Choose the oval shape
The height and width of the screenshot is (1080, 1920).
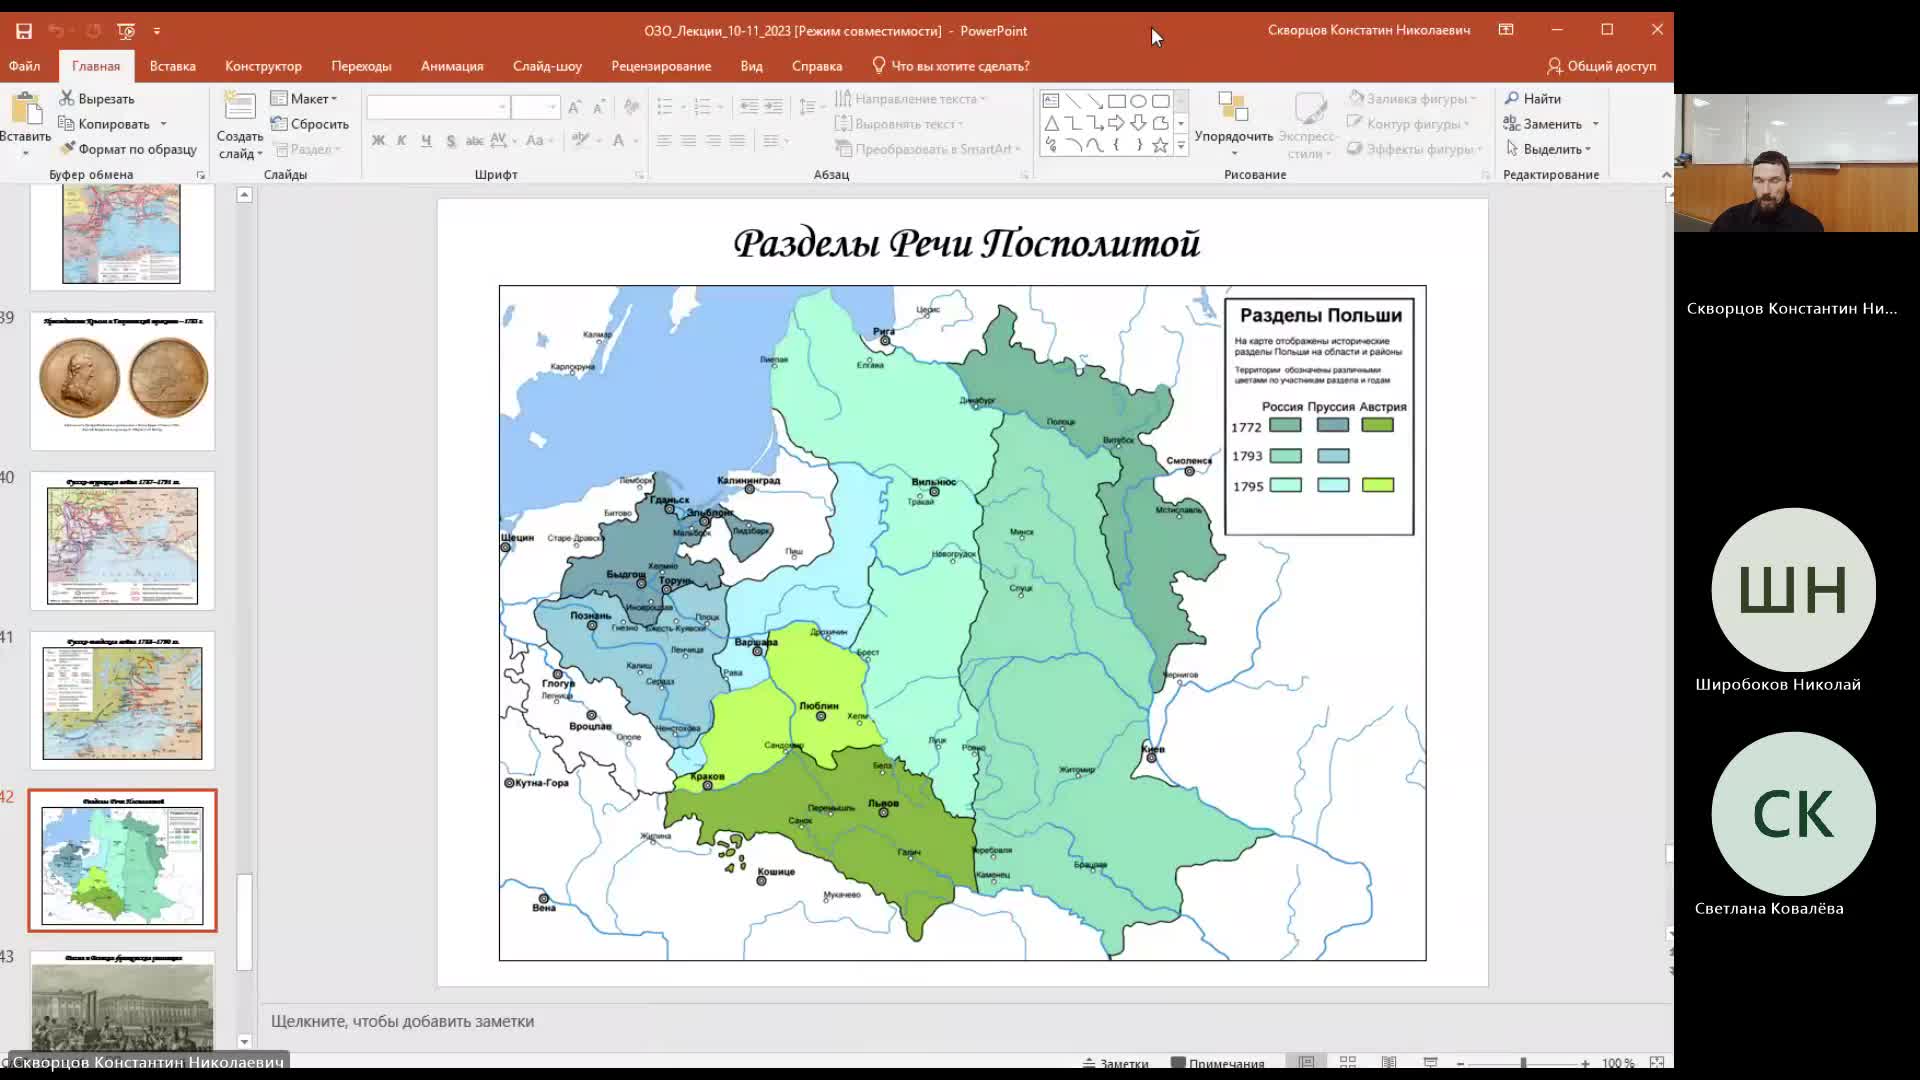tap(1139, 101)
